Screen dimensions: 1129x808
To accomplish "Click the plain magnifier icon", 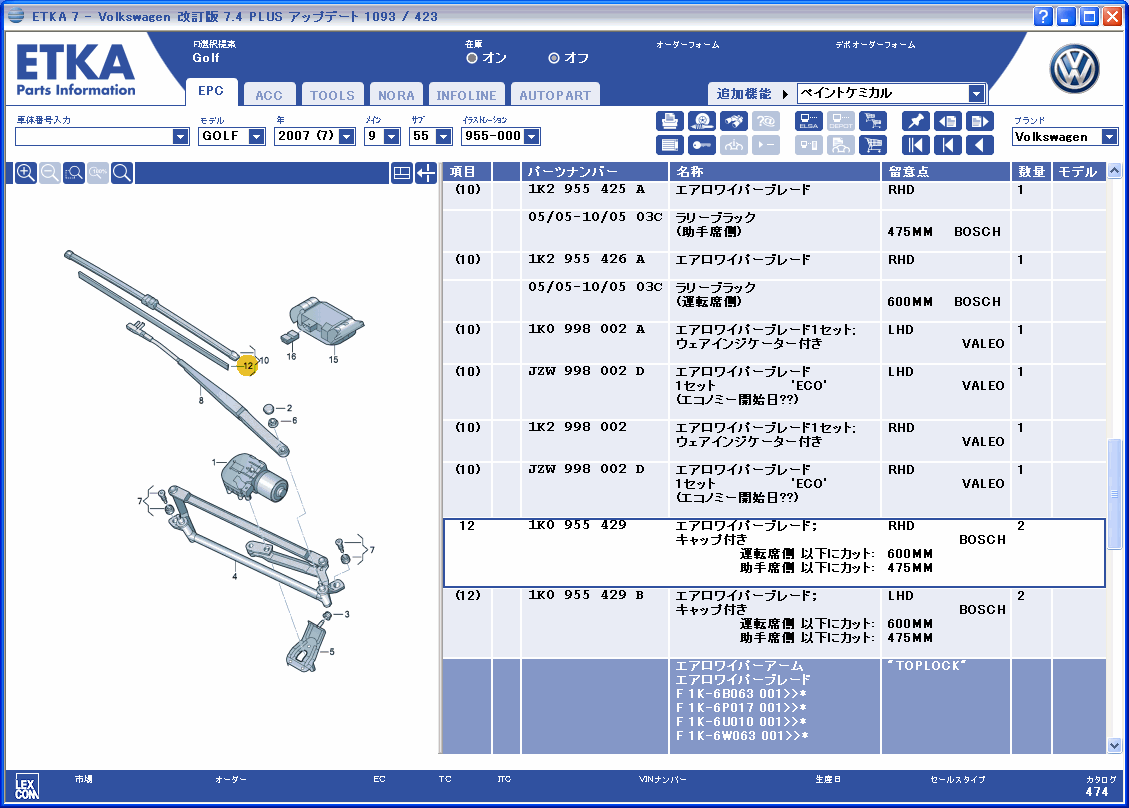I will tap(122, 173).
